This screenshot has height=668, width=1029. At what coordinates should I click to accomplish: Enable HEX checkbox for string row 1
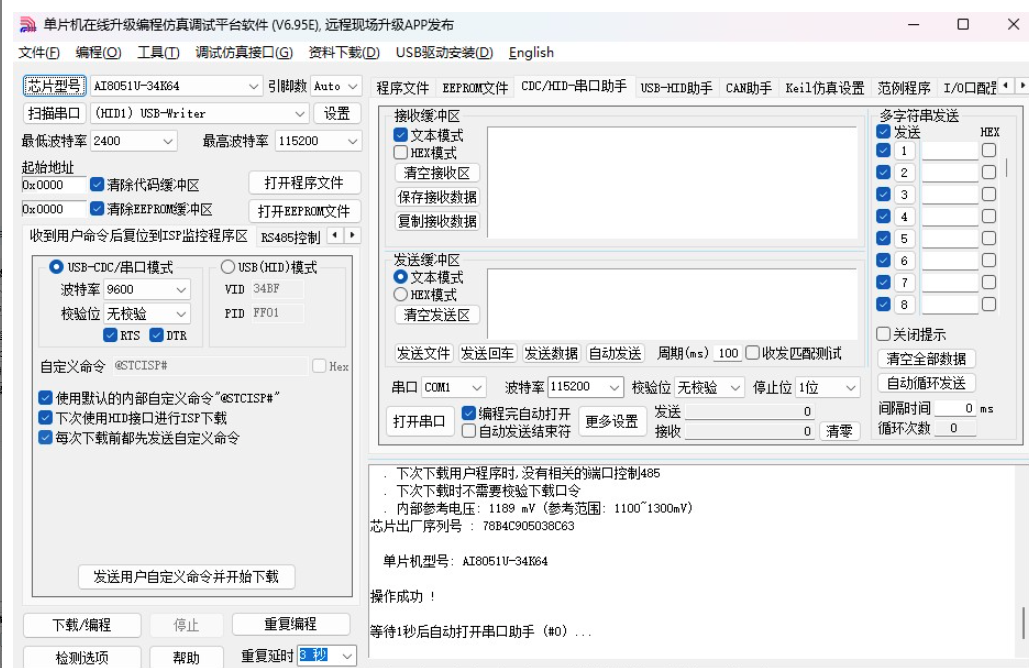click(989, 150)
